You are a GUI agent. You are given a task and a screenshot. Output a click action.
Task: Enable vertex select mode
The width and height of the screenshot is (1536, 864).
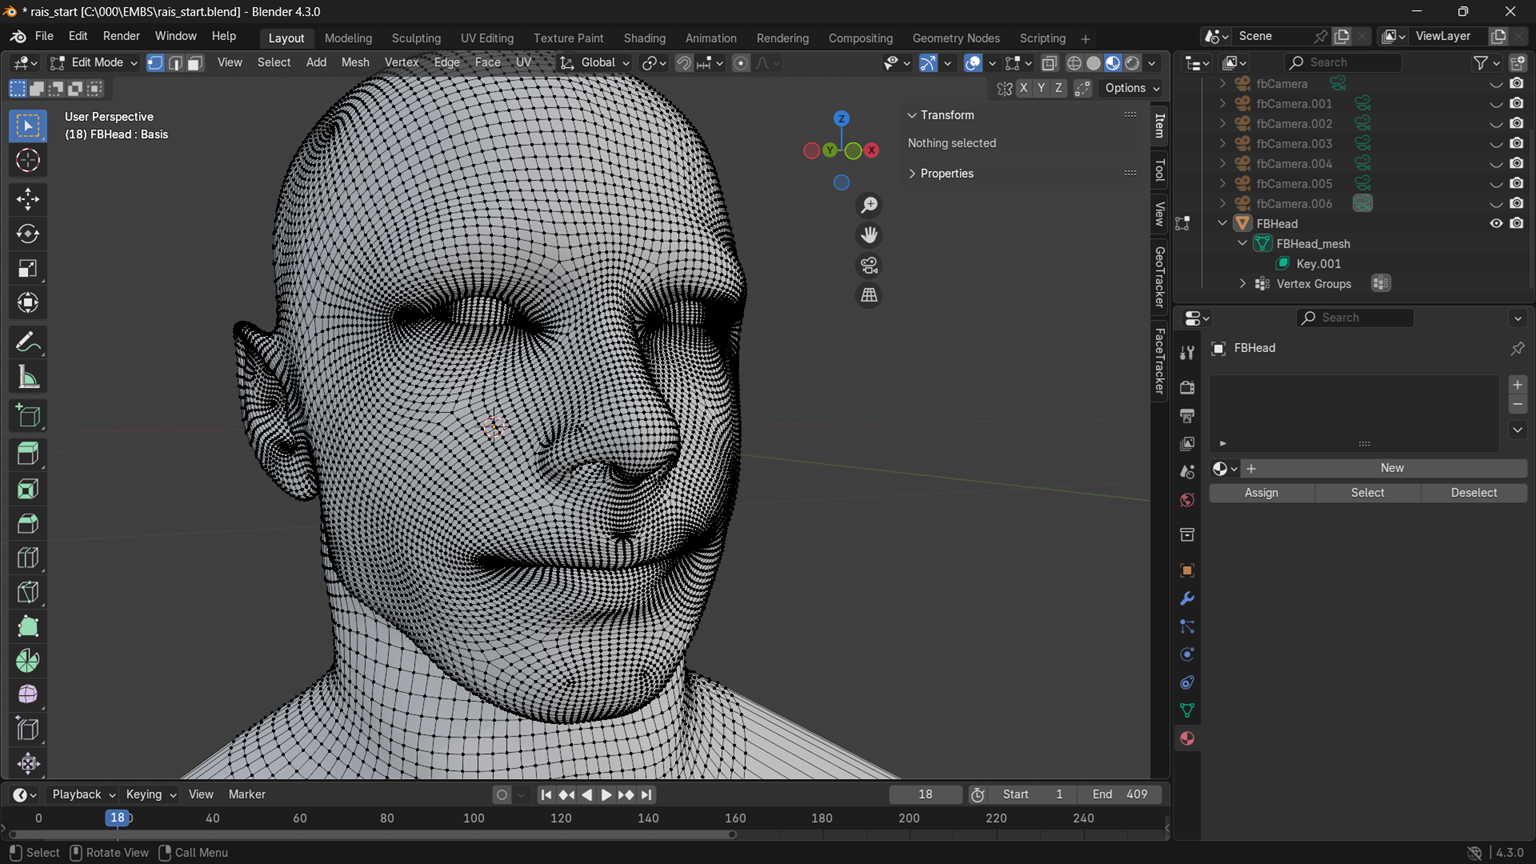tap(156, 63)
